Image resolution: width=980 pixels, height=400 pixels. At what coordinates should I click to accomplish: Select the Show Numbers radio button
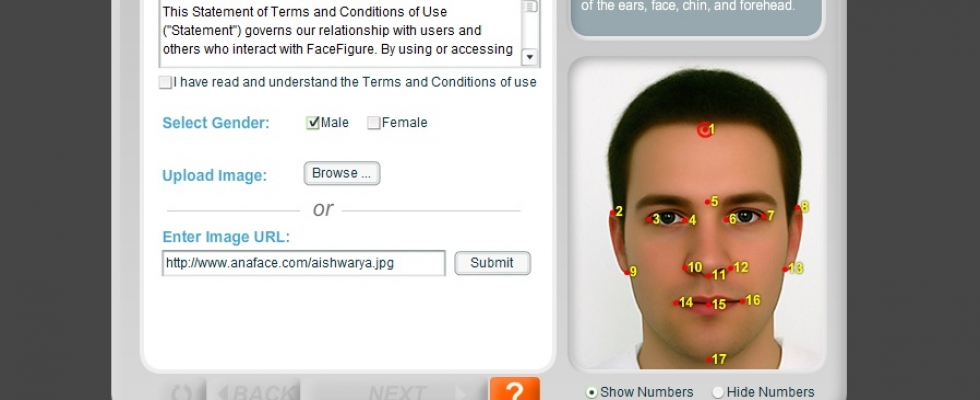[591, 392]
